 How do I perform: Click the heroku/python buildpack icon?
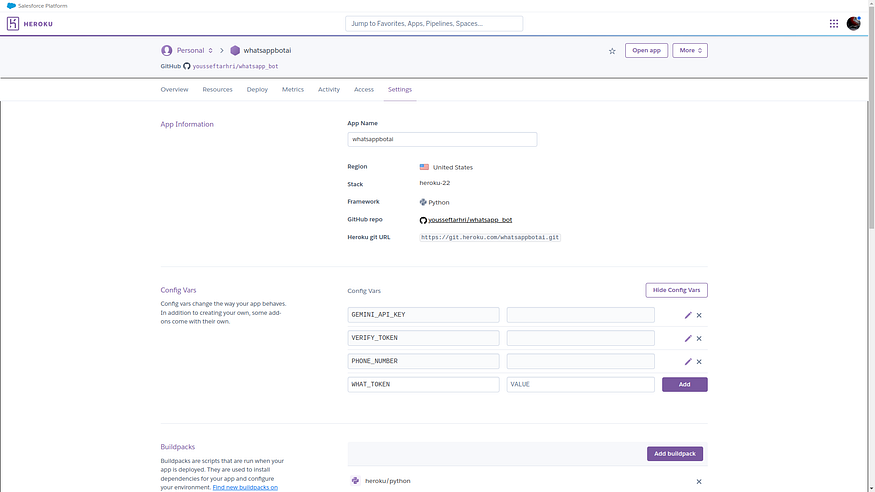tap(355, 480)
